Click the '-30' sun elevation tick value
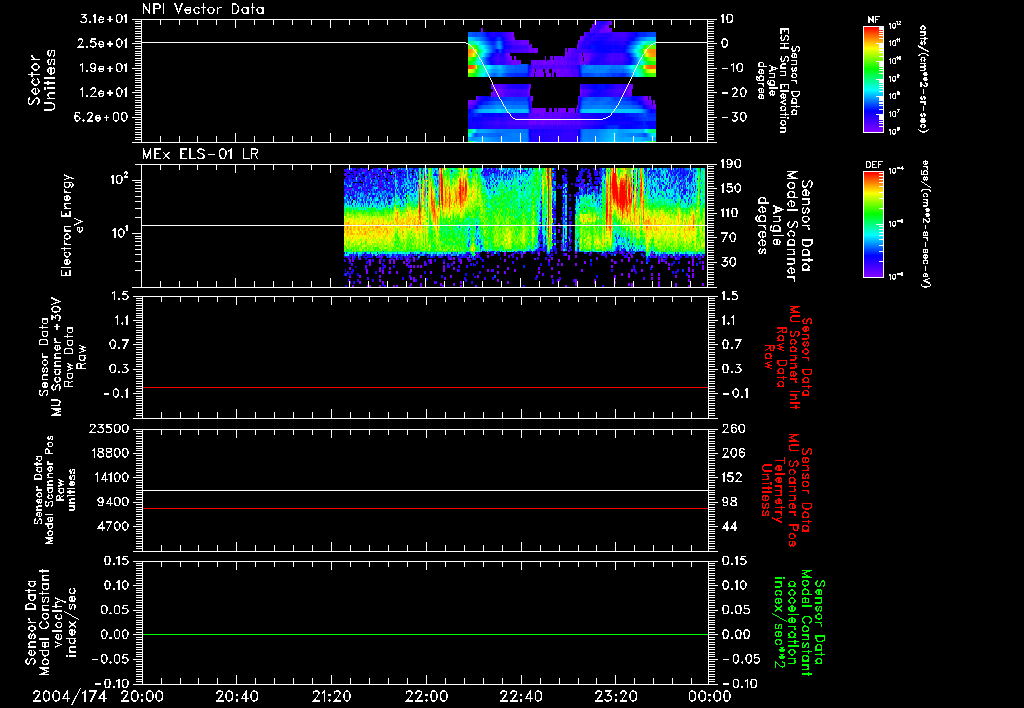The width and height of the screenshot is (1024, 708). point(733,118)
